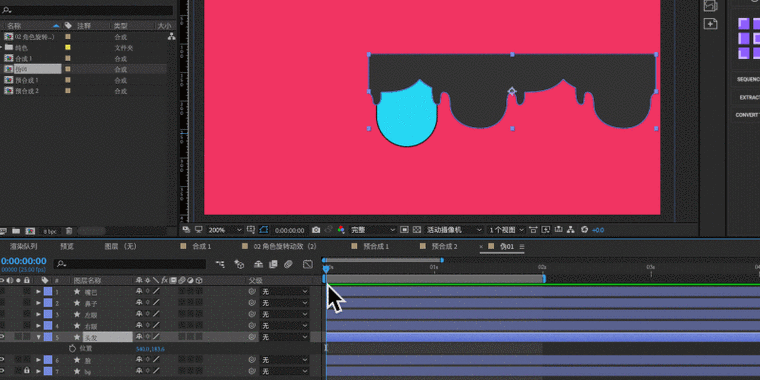Click the snapshot camera icon in viewer
This screenshot has width=760, height=380.
[x=316, y=230]
